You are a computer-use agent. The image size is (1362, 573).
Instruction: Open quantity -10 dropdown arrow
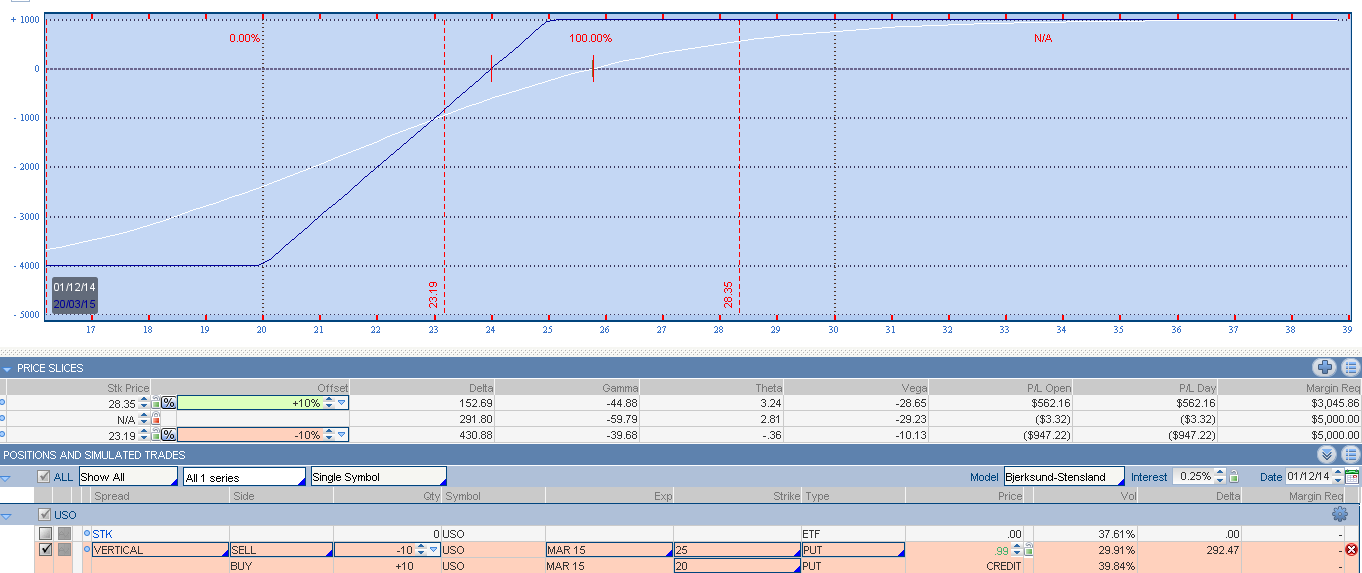point(434,550)
